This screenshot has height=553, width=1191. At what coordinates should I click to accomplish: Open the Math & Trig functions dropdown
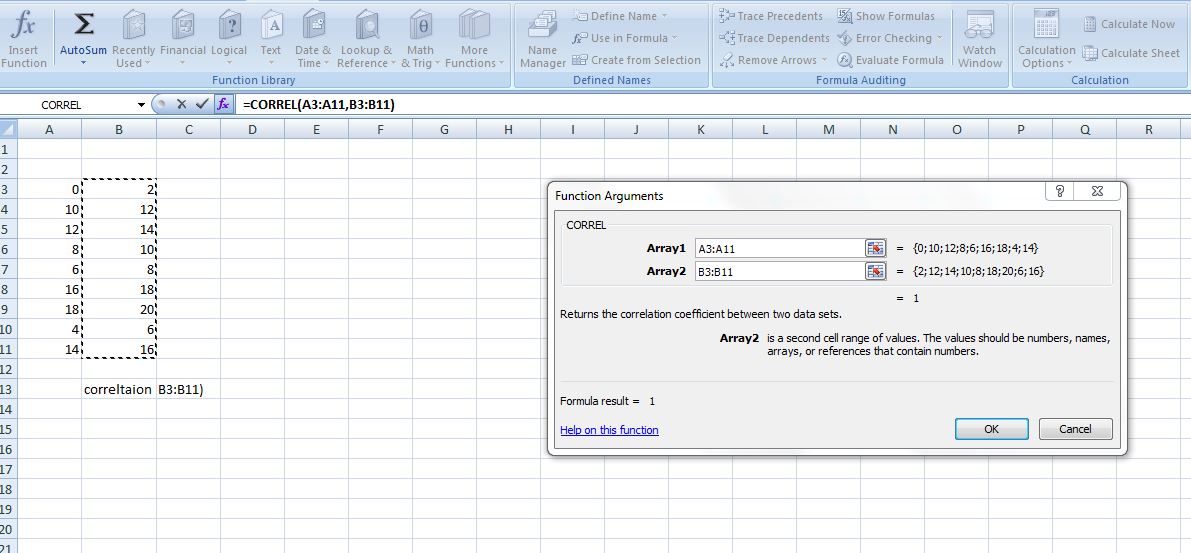tap(420, 40)
